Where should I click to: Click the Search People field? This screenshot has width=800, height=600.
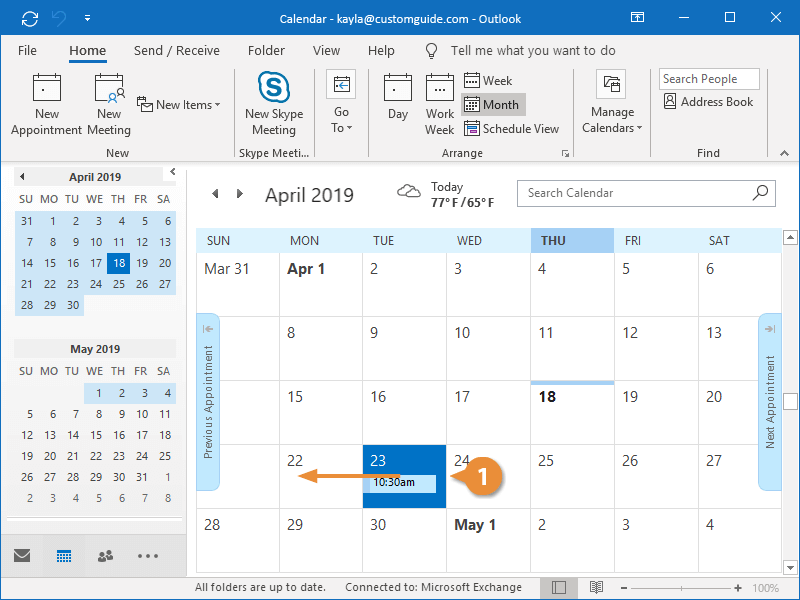[x=709, y=79]
